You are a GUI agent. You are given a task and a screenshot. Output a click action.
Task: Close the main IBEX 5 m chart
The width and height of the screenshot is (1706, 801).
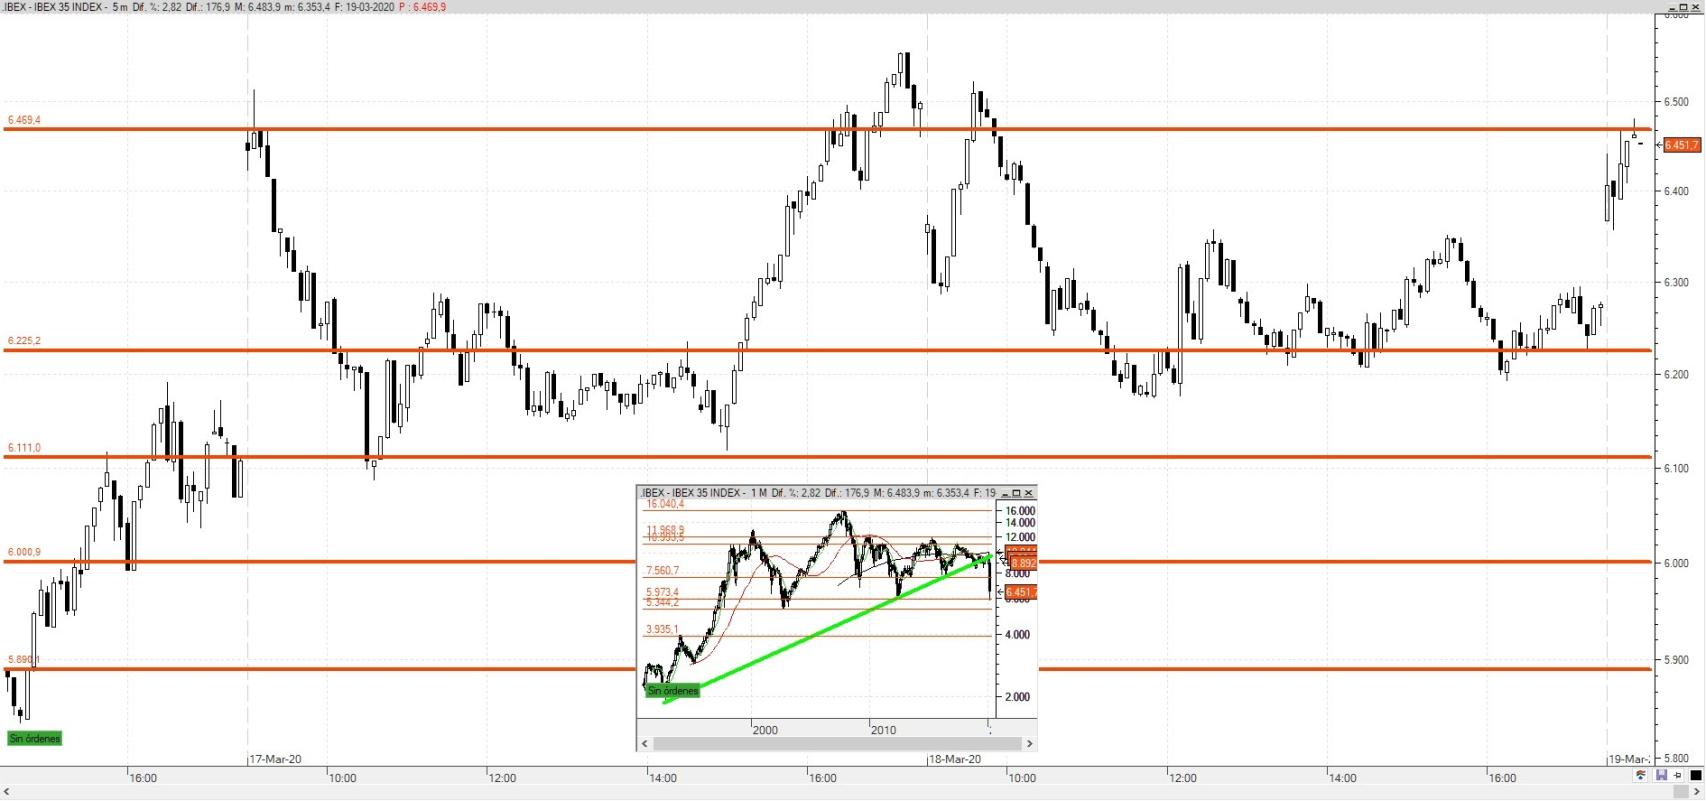pos(1695,8)
